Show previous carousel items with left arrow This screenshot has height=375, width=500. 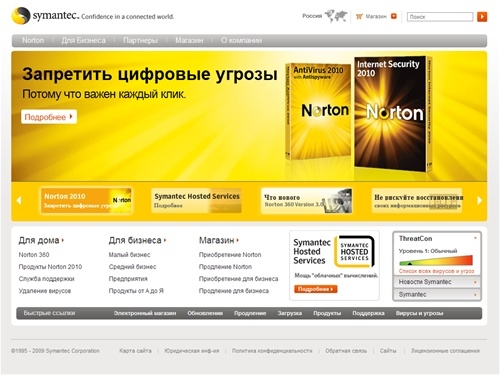(x=19, y=200)
